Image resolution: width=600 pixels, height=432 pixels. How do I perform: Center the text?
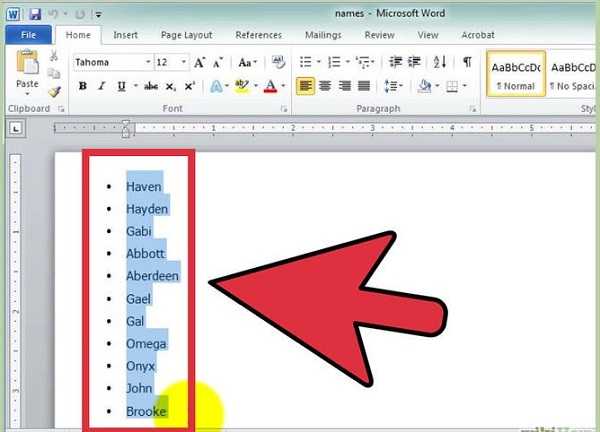pyautogui.click(x=325, y=86)
